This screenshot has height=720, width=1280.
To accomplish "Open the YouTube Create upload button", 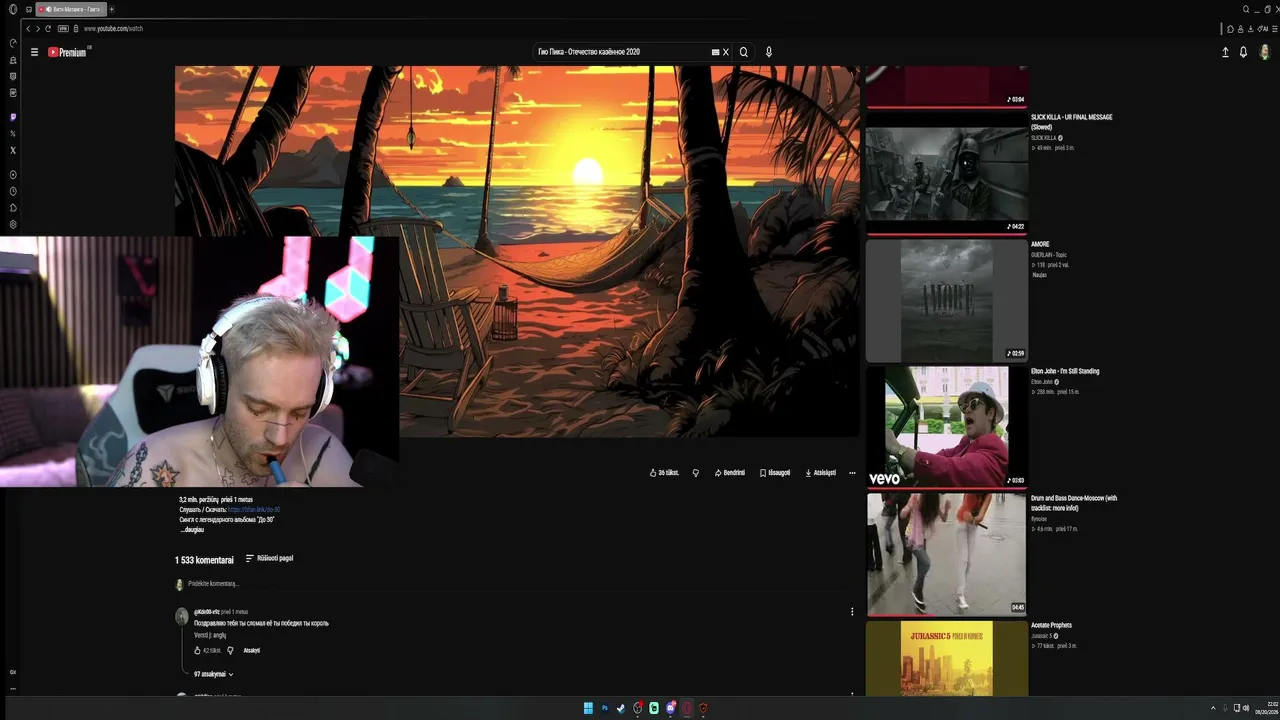I will coord(1225,52).
